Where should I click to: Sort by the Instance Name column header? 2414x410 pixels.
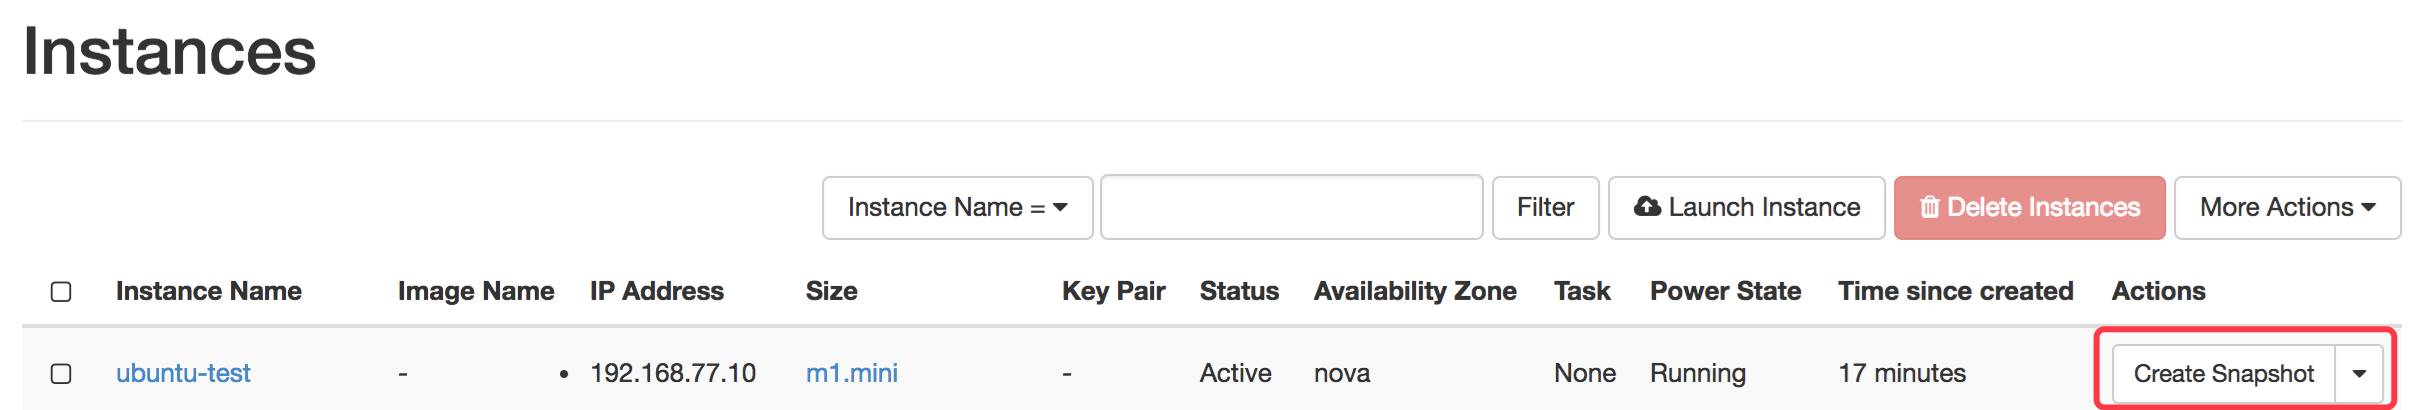point(209,291)
